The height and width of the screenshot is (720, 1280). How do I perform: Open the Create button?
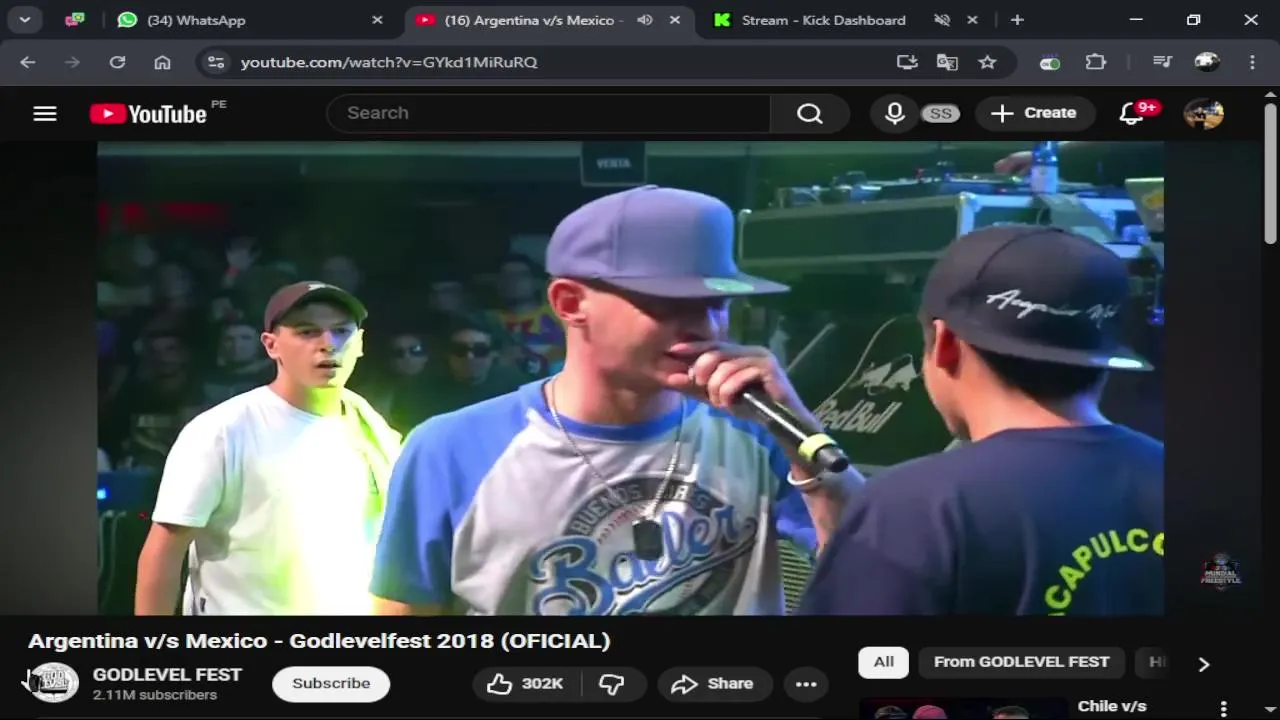click(x=1034, y=113)
